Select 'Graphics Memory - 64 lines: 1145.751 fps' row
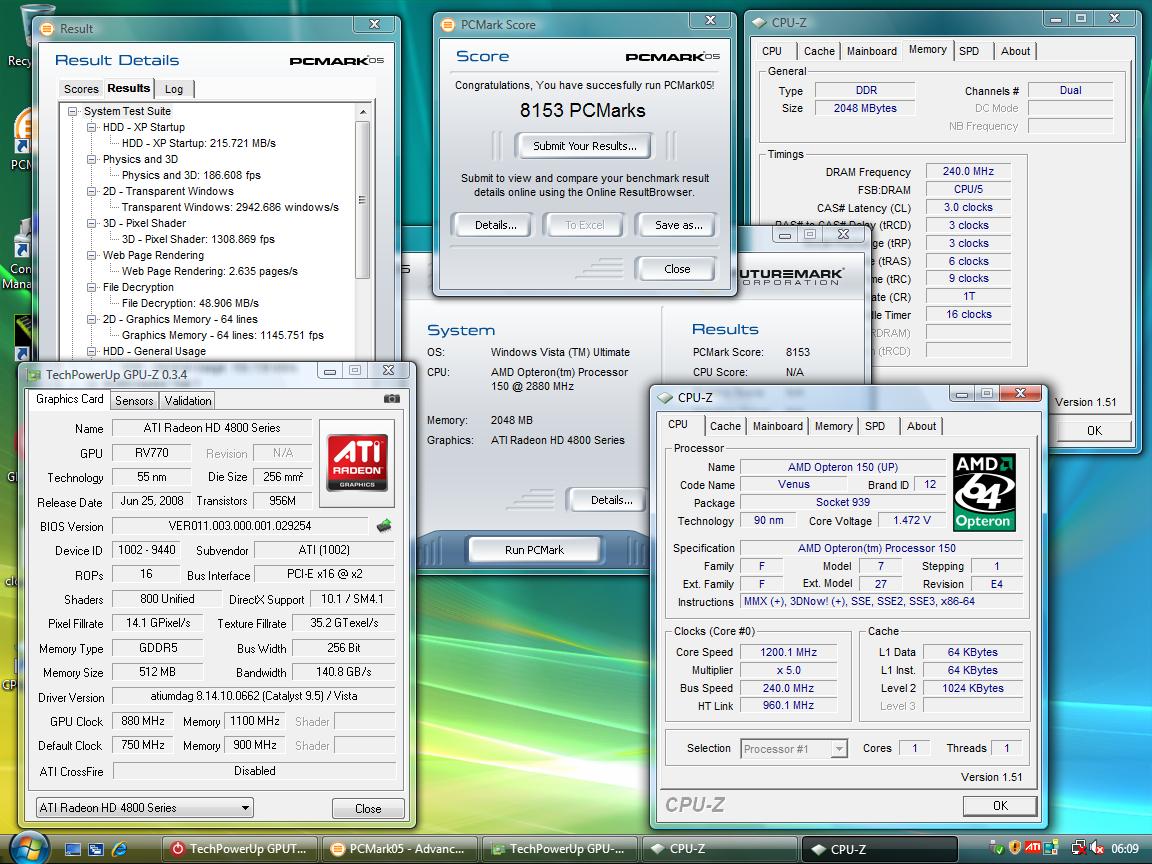This screenshot has height=864, width=1152. pos(223,335)
